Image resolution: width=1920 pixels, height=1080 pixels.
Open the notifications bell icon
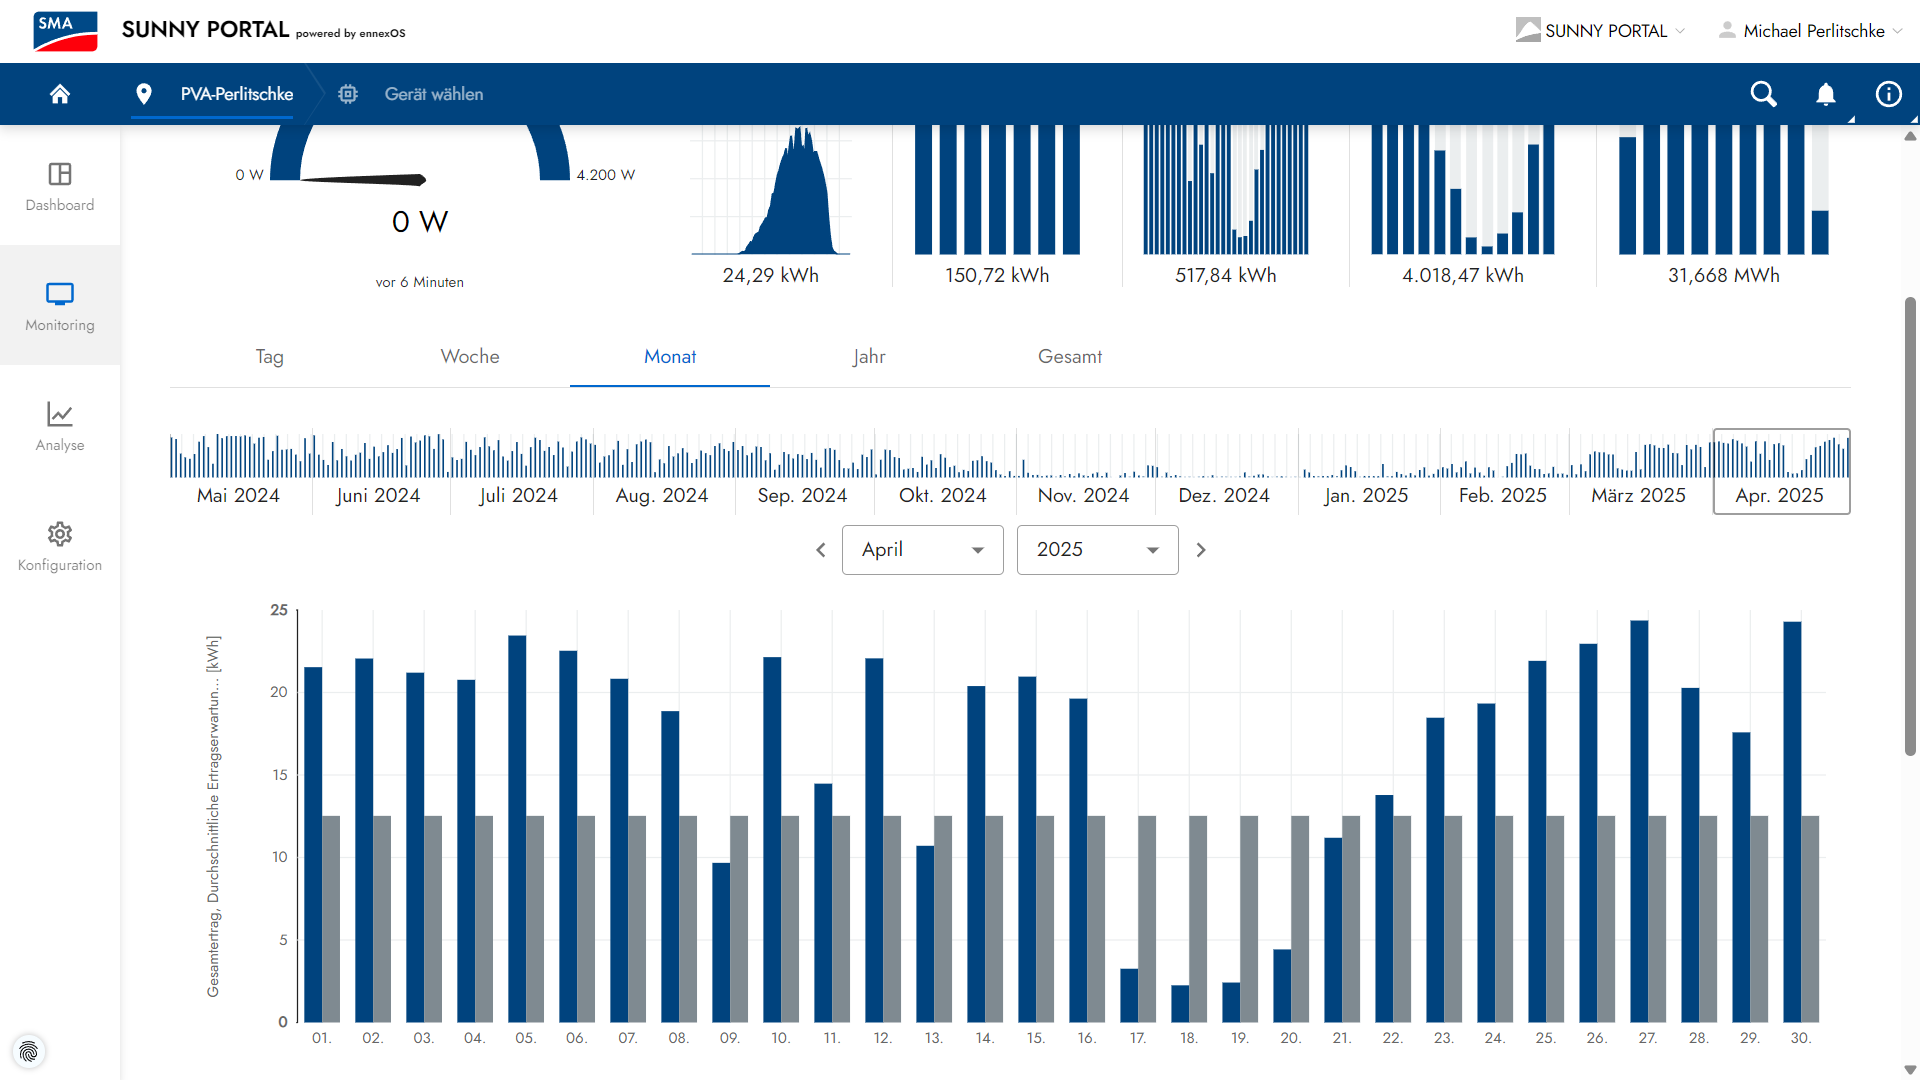click(x=1825, y=94)
